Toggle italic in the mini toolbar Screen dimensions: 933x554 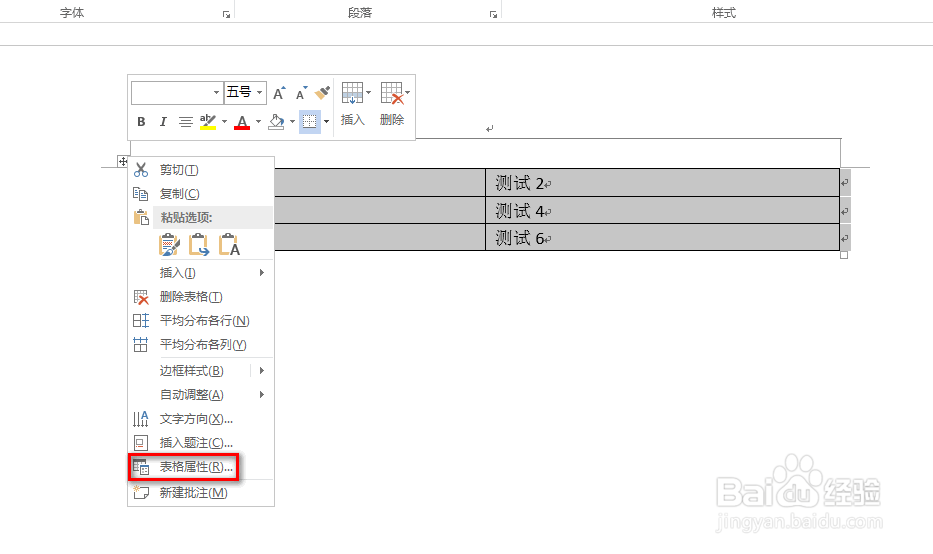pos(162,122)
